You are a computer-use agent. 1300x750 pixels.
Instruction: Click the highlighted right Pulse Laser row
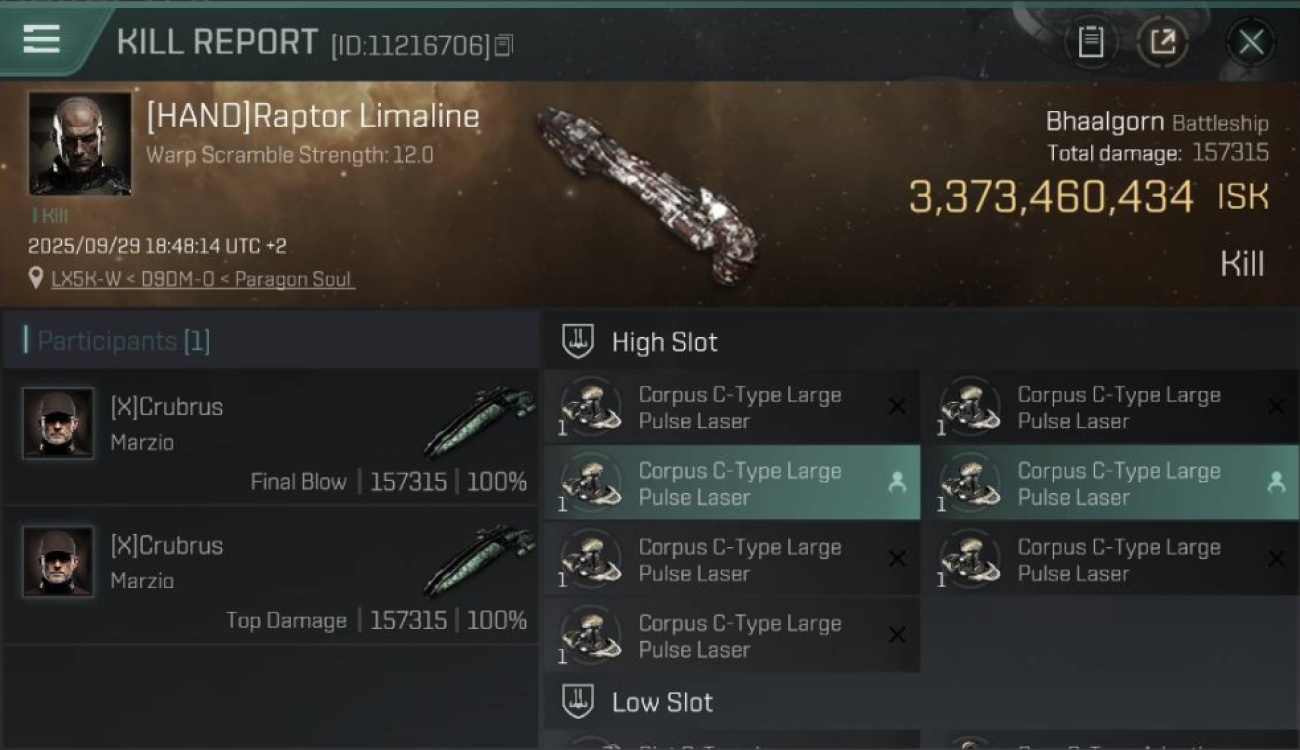click(x=1110, y=484)
